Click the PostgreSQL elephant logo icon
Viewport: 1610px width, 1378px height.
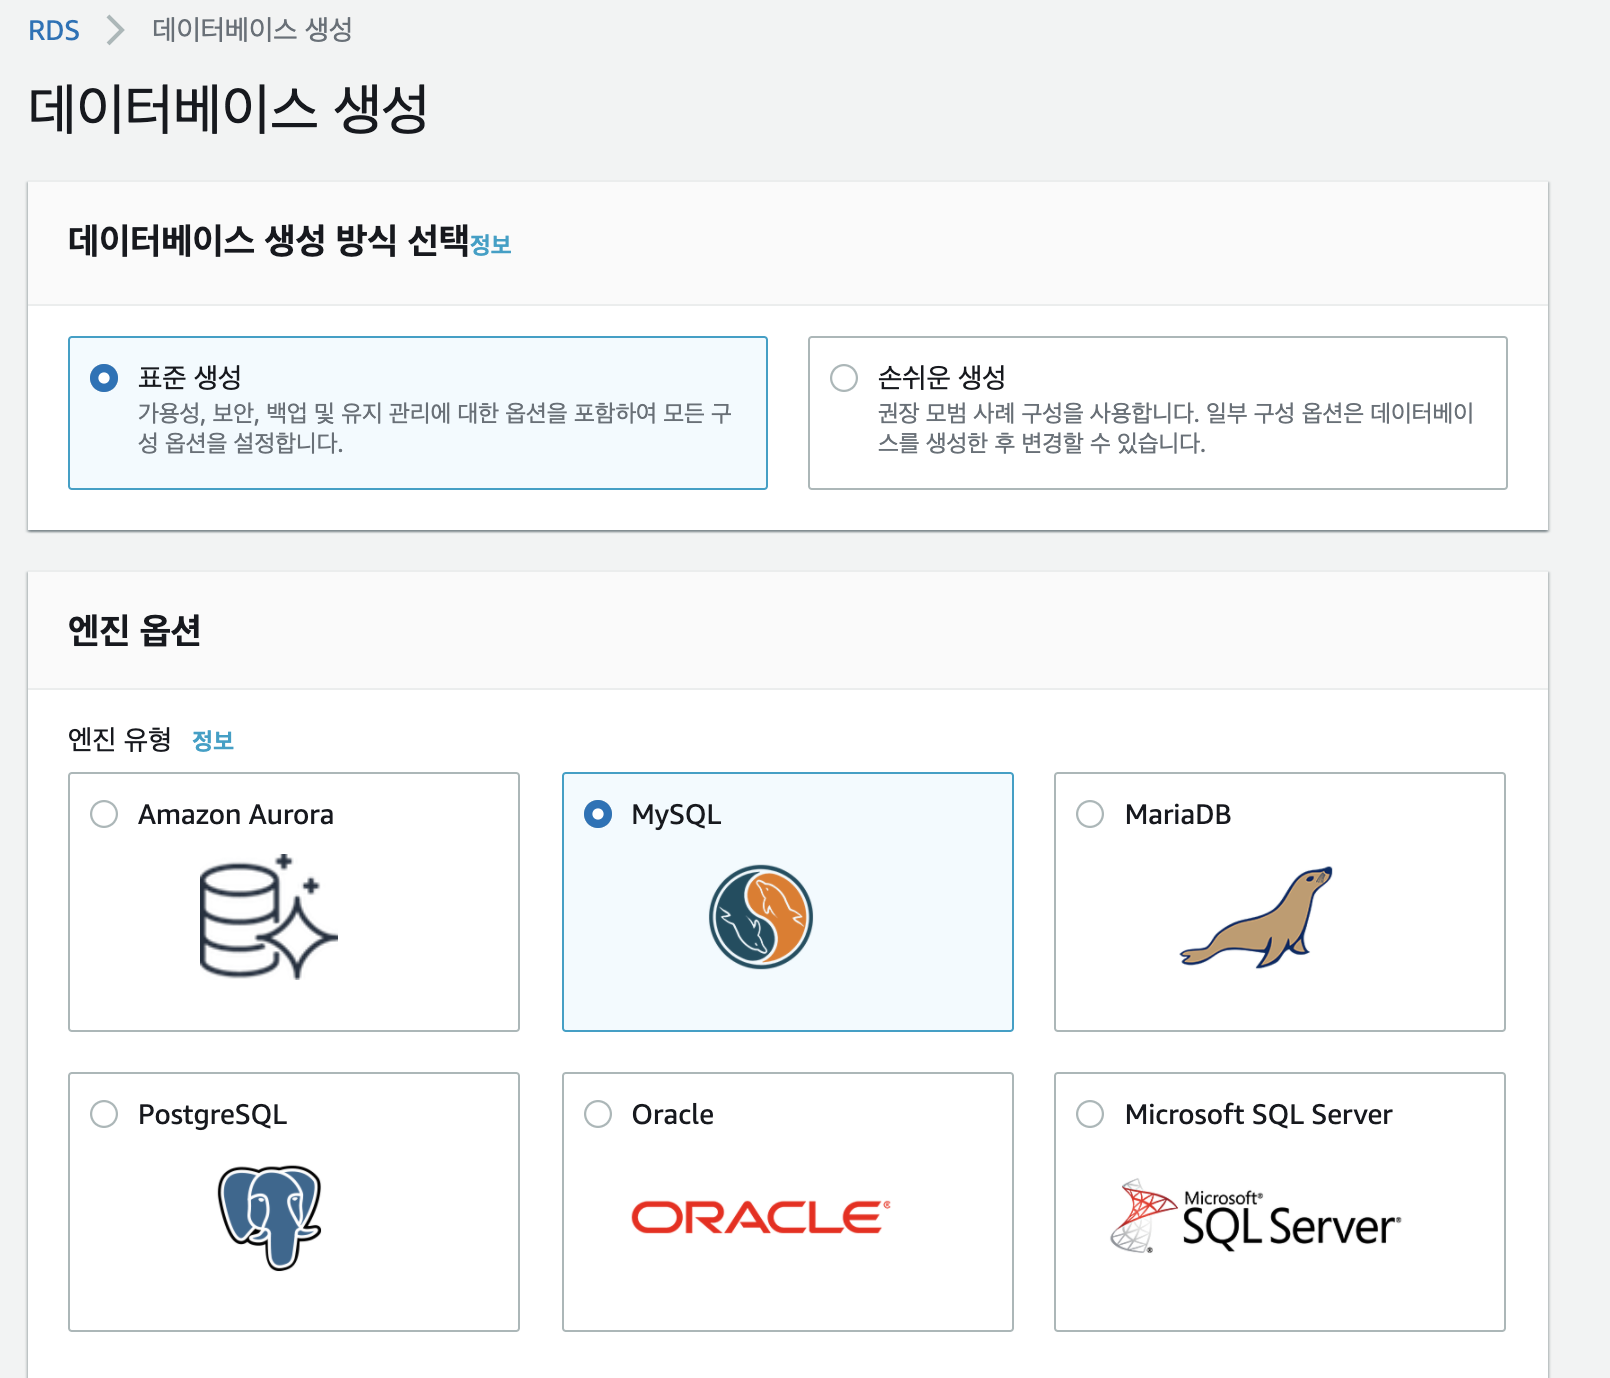[270, 1217]
